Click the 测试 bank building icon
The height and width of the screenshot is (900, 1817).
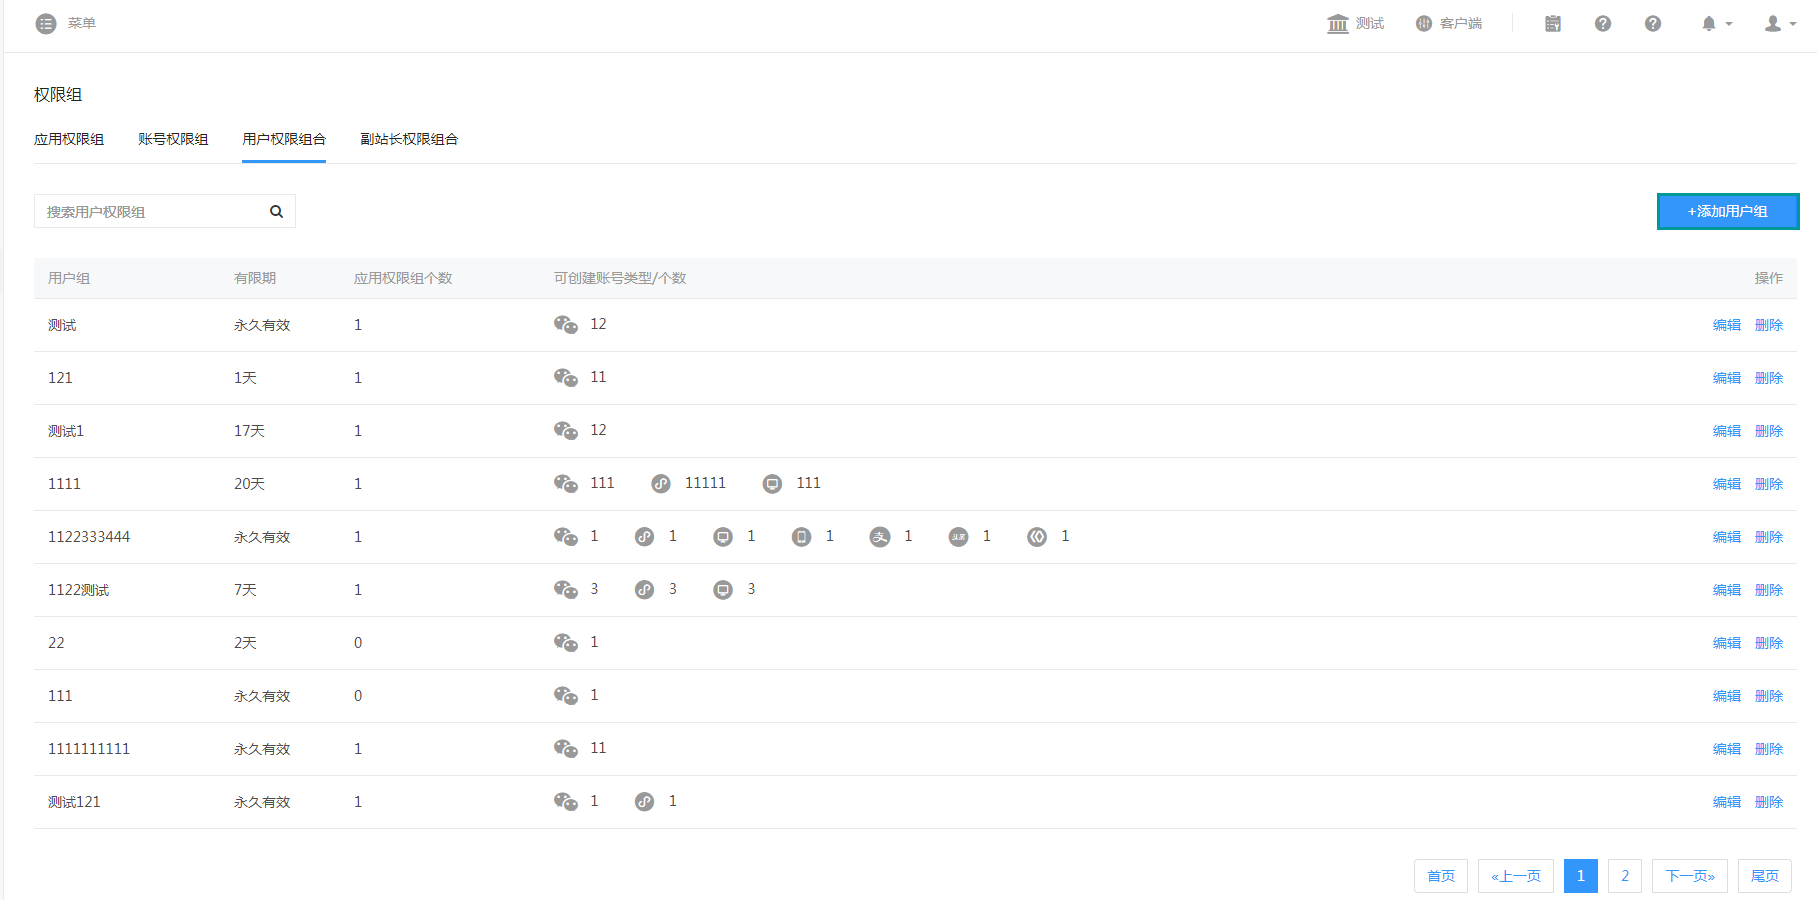1337,23
